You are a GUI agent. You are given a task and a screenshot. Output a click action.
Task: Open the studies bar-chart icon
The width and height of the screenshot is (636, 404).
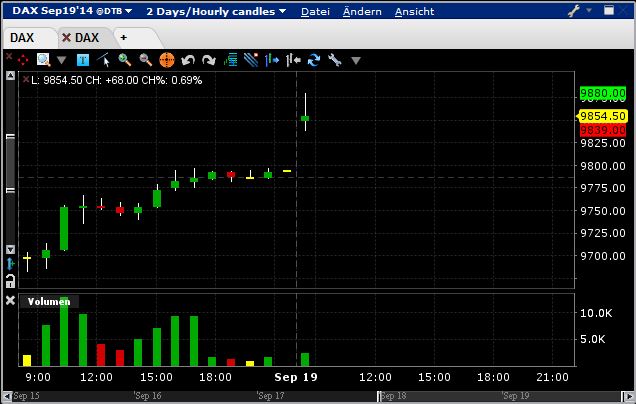[230, 60]
